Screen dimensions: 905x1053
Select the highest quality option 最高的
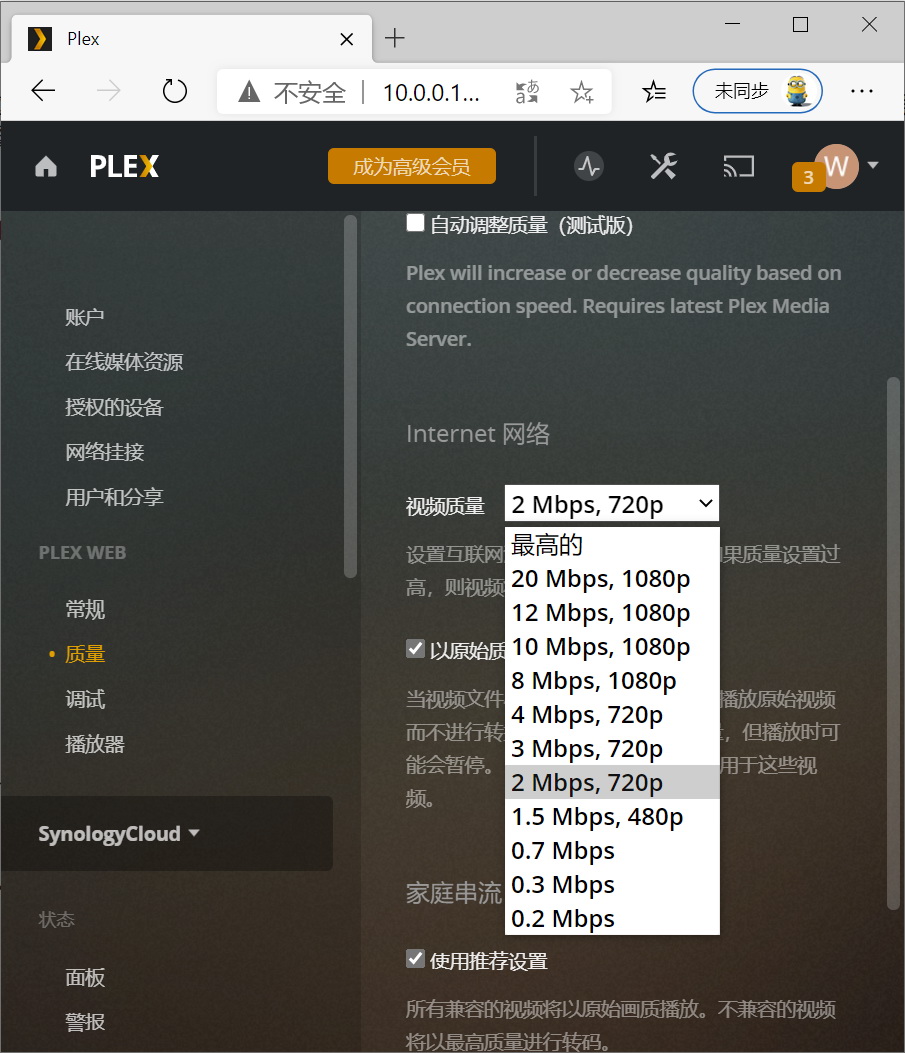612,545
